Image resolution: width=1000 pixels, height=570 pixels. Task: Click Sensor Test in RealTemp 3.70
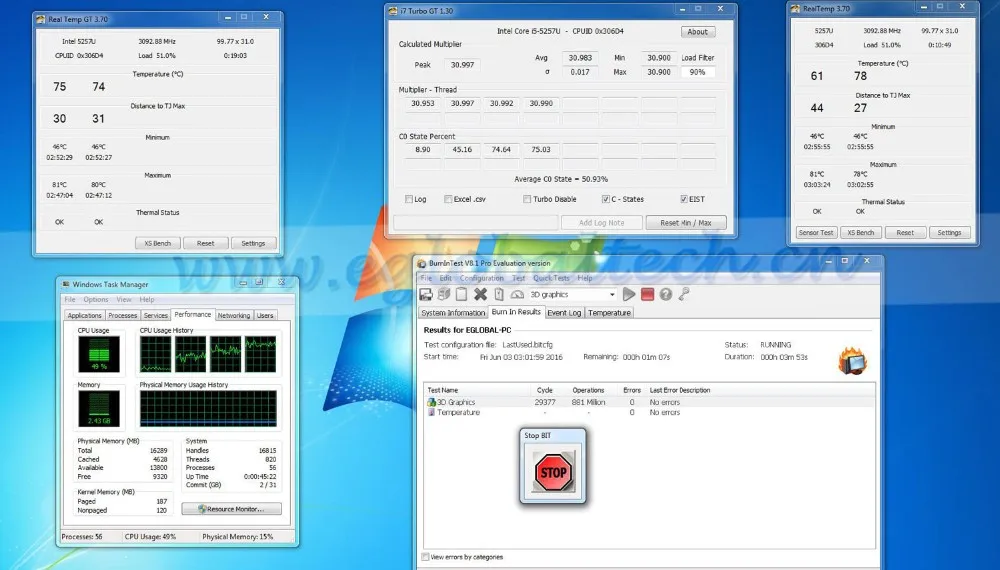816,233
